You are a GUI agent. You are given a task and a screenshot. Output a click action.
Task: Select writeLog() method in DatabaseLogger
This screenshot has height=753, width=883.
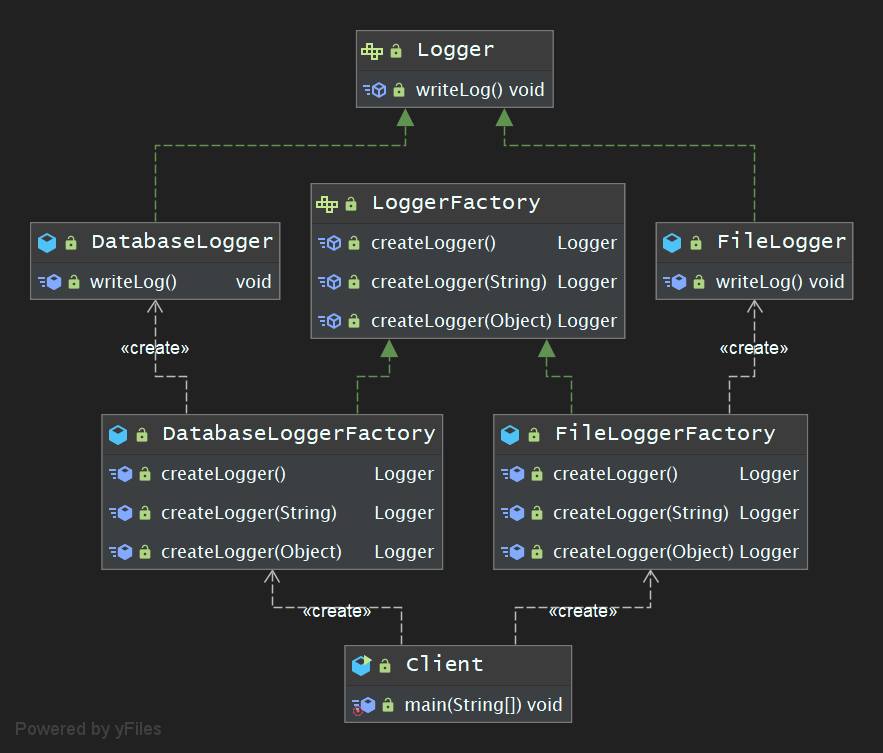(133, 282)
